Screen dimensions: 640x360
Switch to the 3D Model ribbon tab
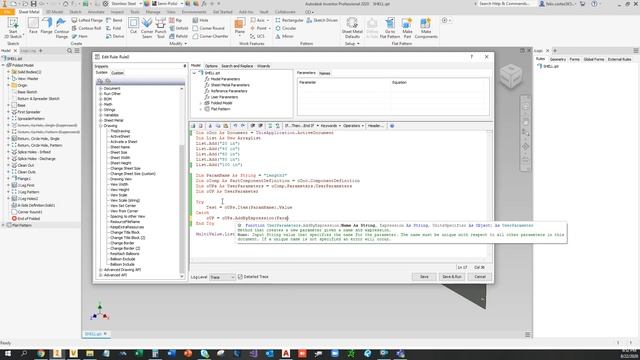55,12
